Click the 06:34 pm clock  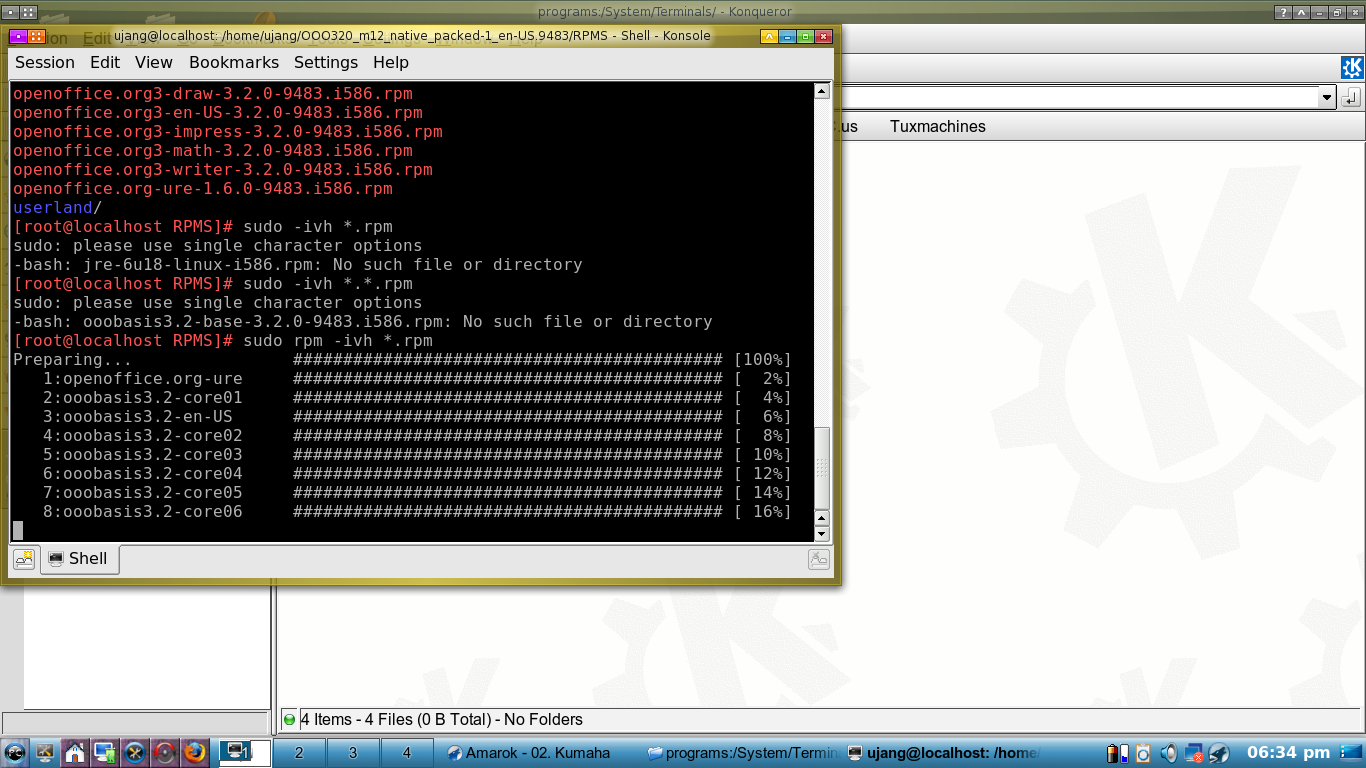[1289, 753]
